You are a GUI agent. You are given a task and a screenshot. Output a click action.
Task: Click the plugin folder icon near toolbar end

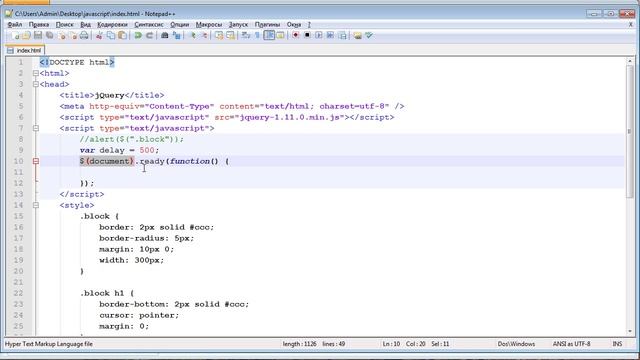coord(358,36)
